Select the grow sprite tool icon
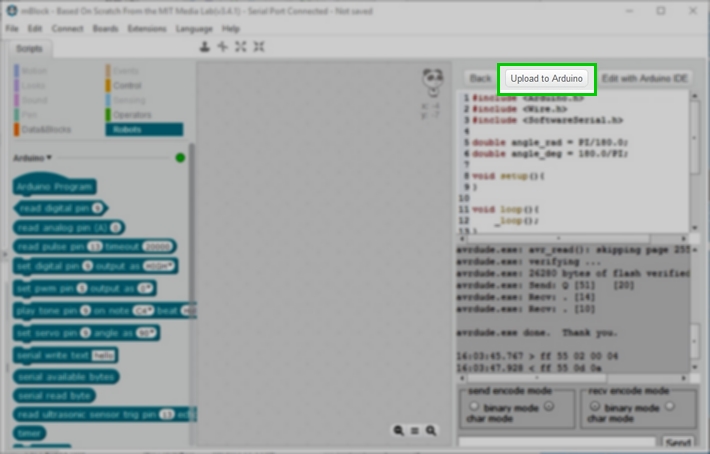This screenshot has height=454, width=710. click(240, 47)
